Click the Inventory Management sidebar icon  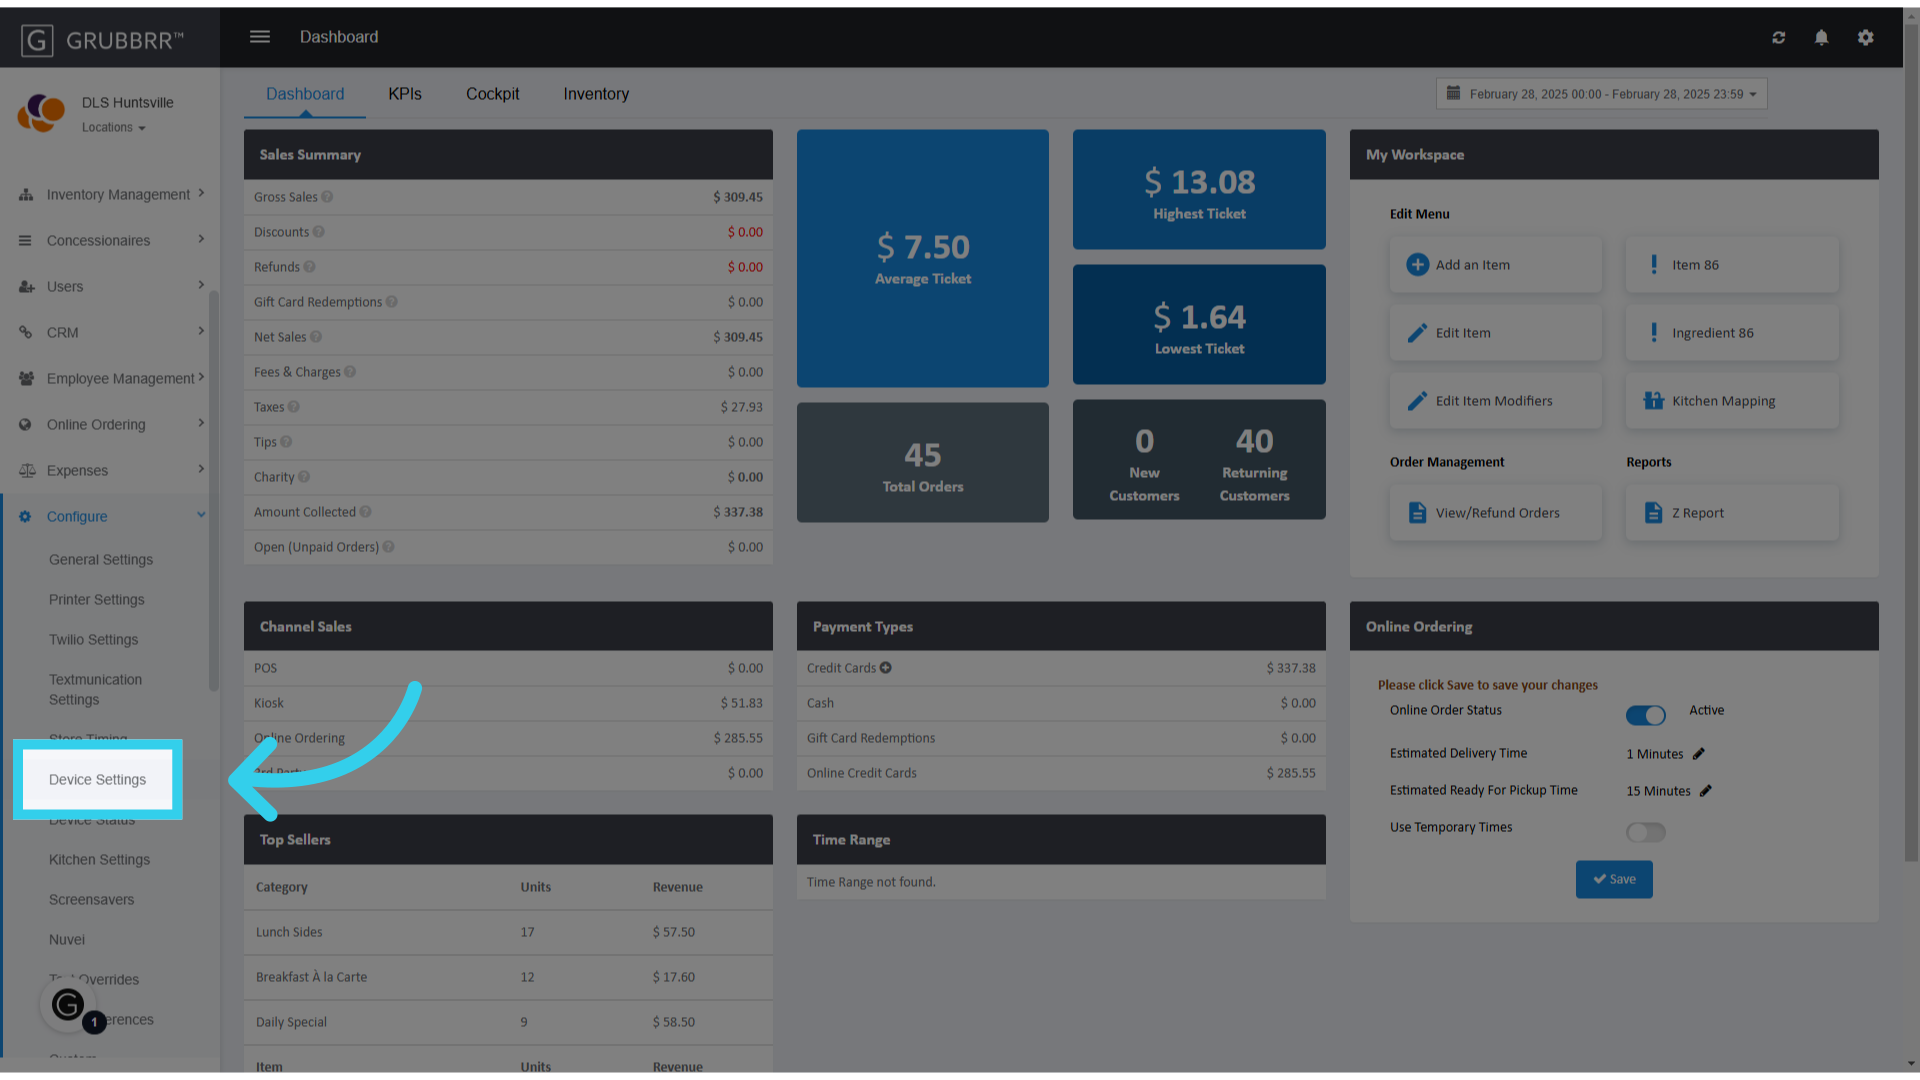[x=26, y=195]
